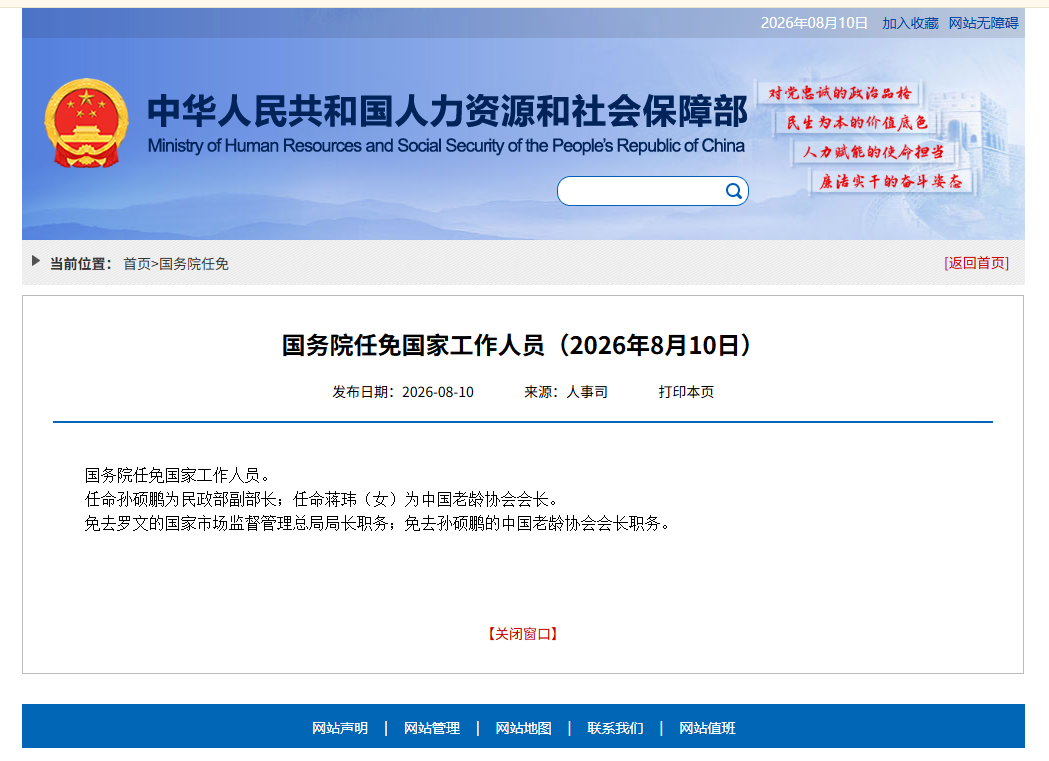Viewport: 1049px width, 761px height.
Task: Click the ministry Chinese title banner text
Action: click(x=447, y=111)
